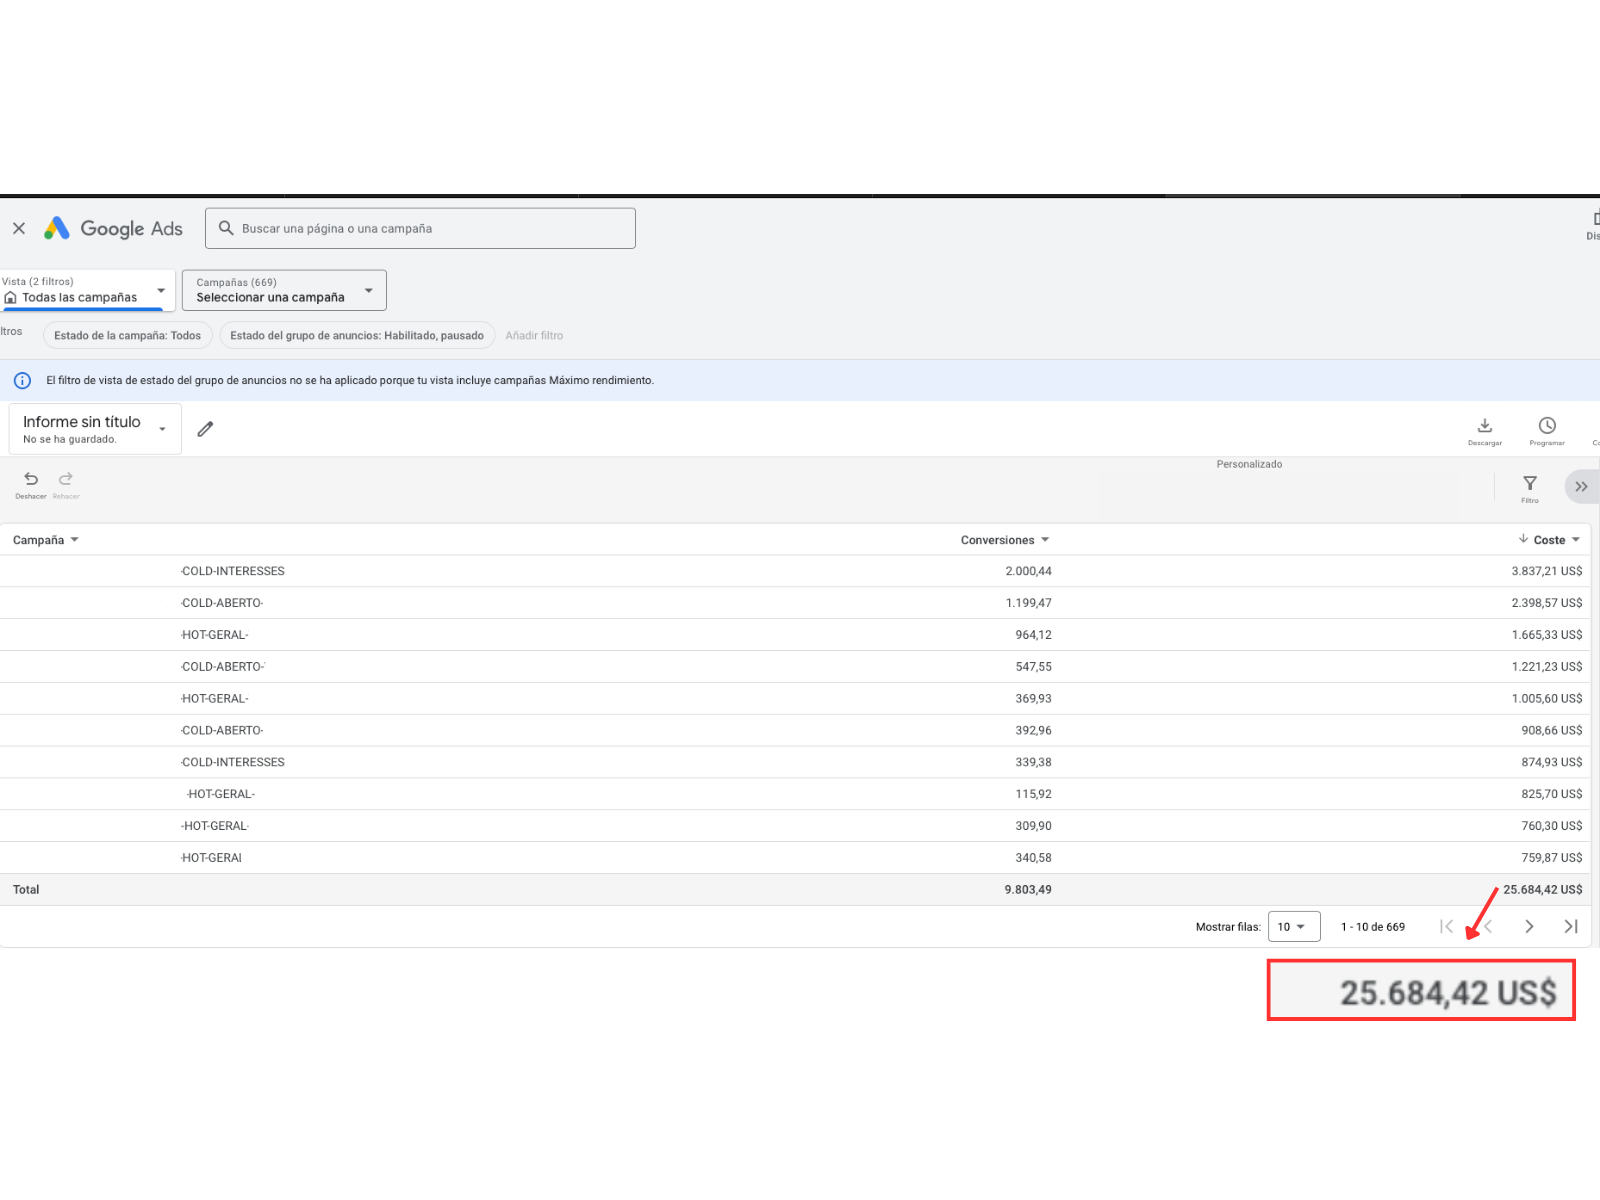Expand the Informe sin título report dropdown

(x=162, y=429)
